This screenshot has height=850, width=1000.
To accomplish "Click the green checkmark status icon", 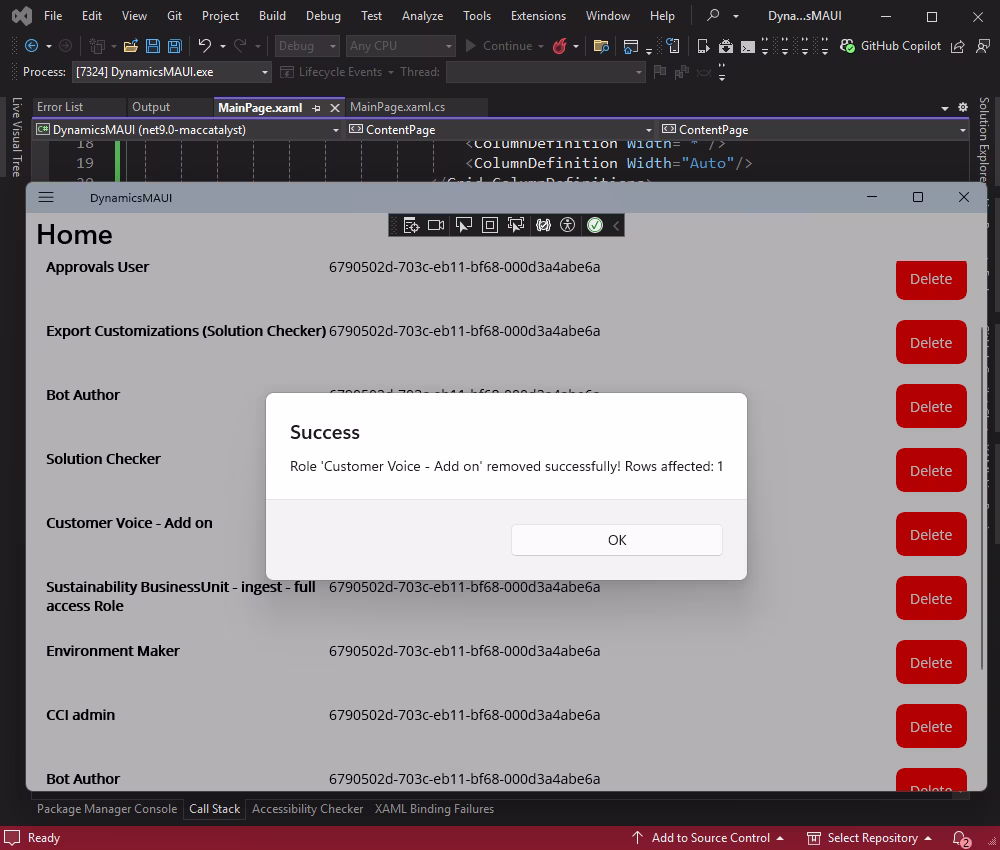I will coord(595,225).
